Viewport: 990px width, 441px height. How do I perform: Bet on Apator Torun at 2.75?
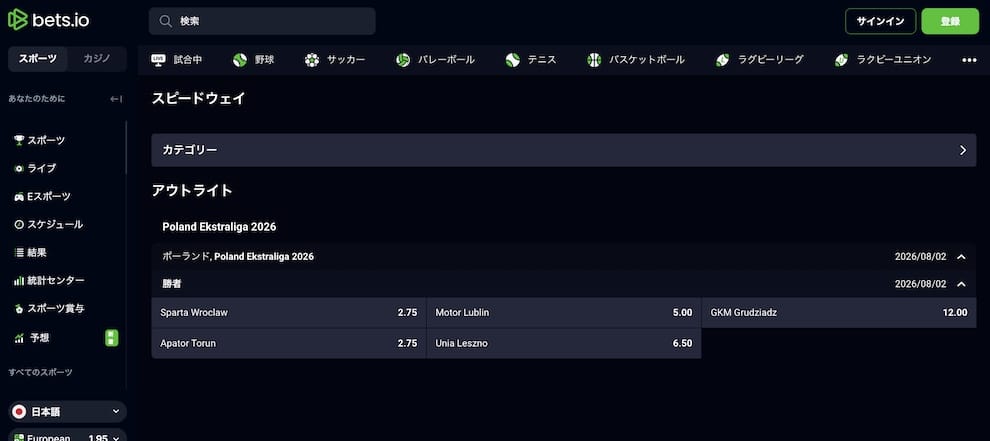289,344
